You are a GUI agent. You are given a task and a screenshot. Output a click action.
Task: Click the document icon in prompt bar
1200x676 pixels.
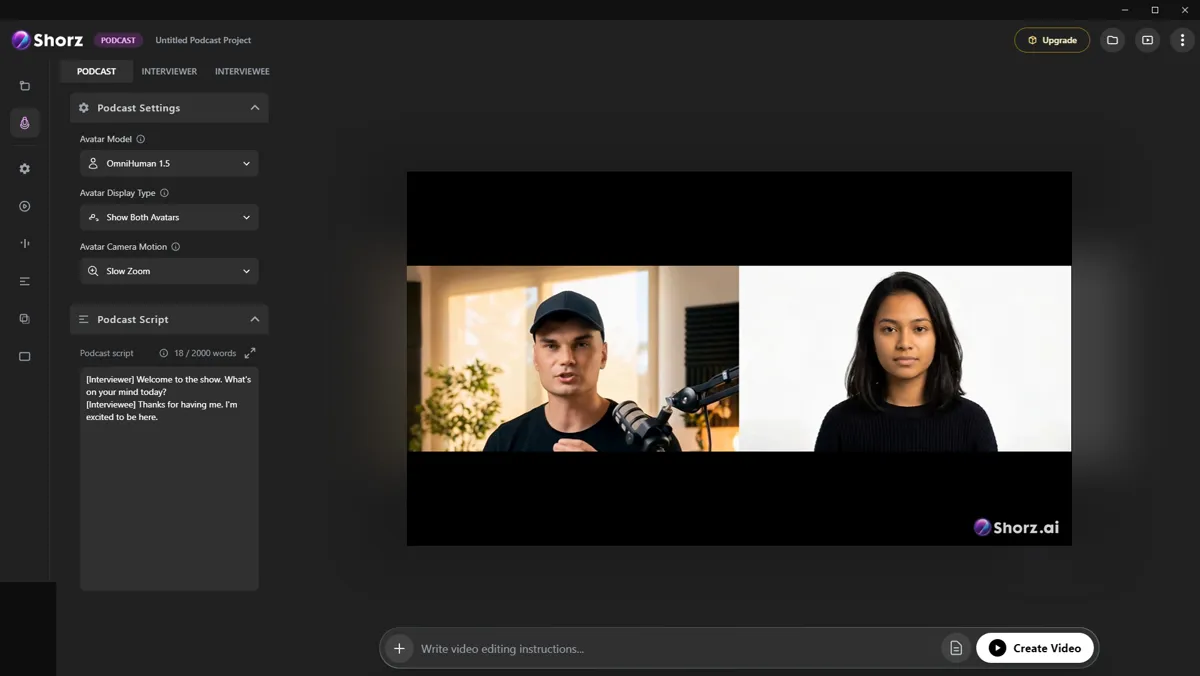point(956,648)
